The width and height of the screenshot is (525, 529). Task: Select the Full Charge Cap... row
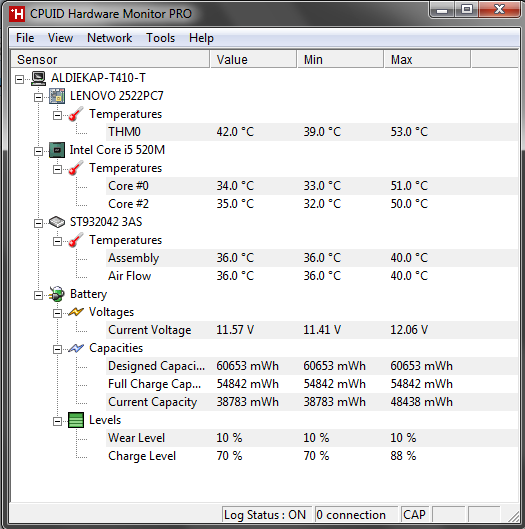(312, 384)
